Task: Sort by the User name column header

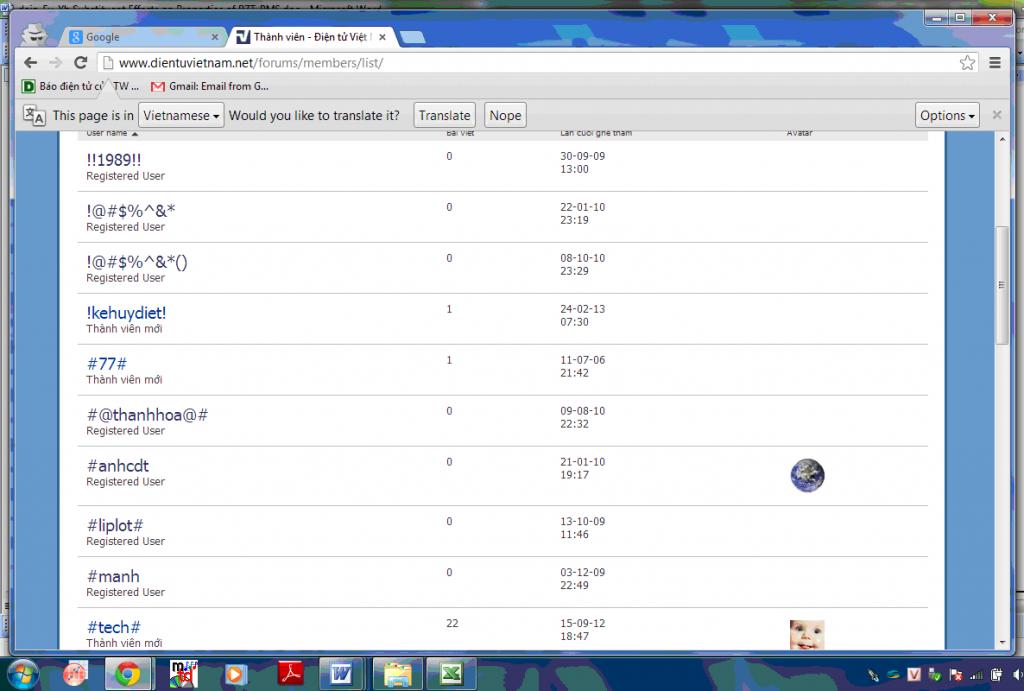Action: 112,133
